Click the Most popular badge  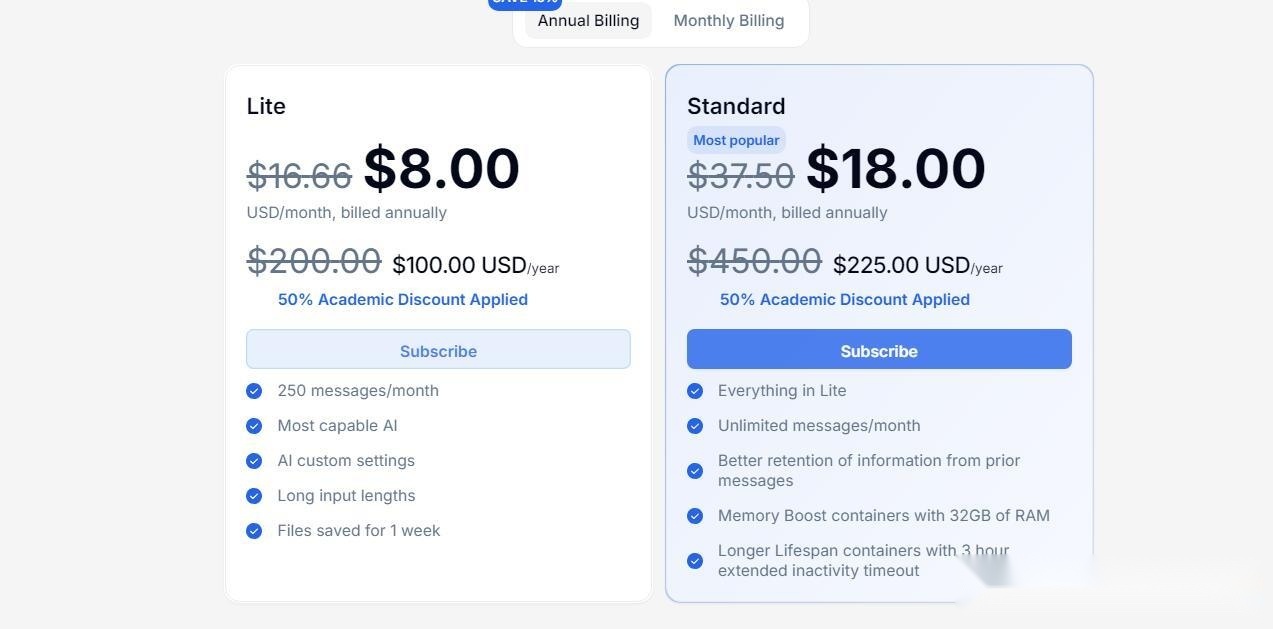pyautogui.click(x=736, y=140)
